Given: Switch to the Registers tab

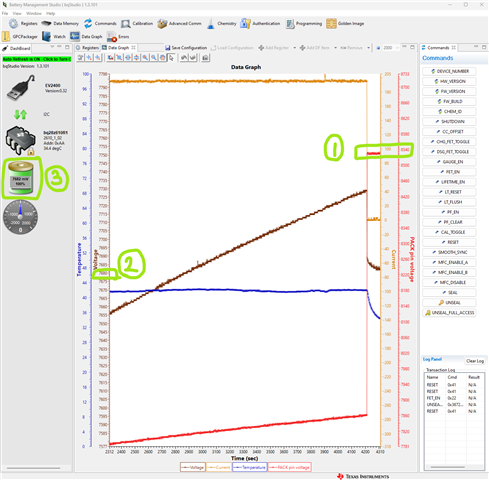Looking at the screenshot, I should [87, 48].
